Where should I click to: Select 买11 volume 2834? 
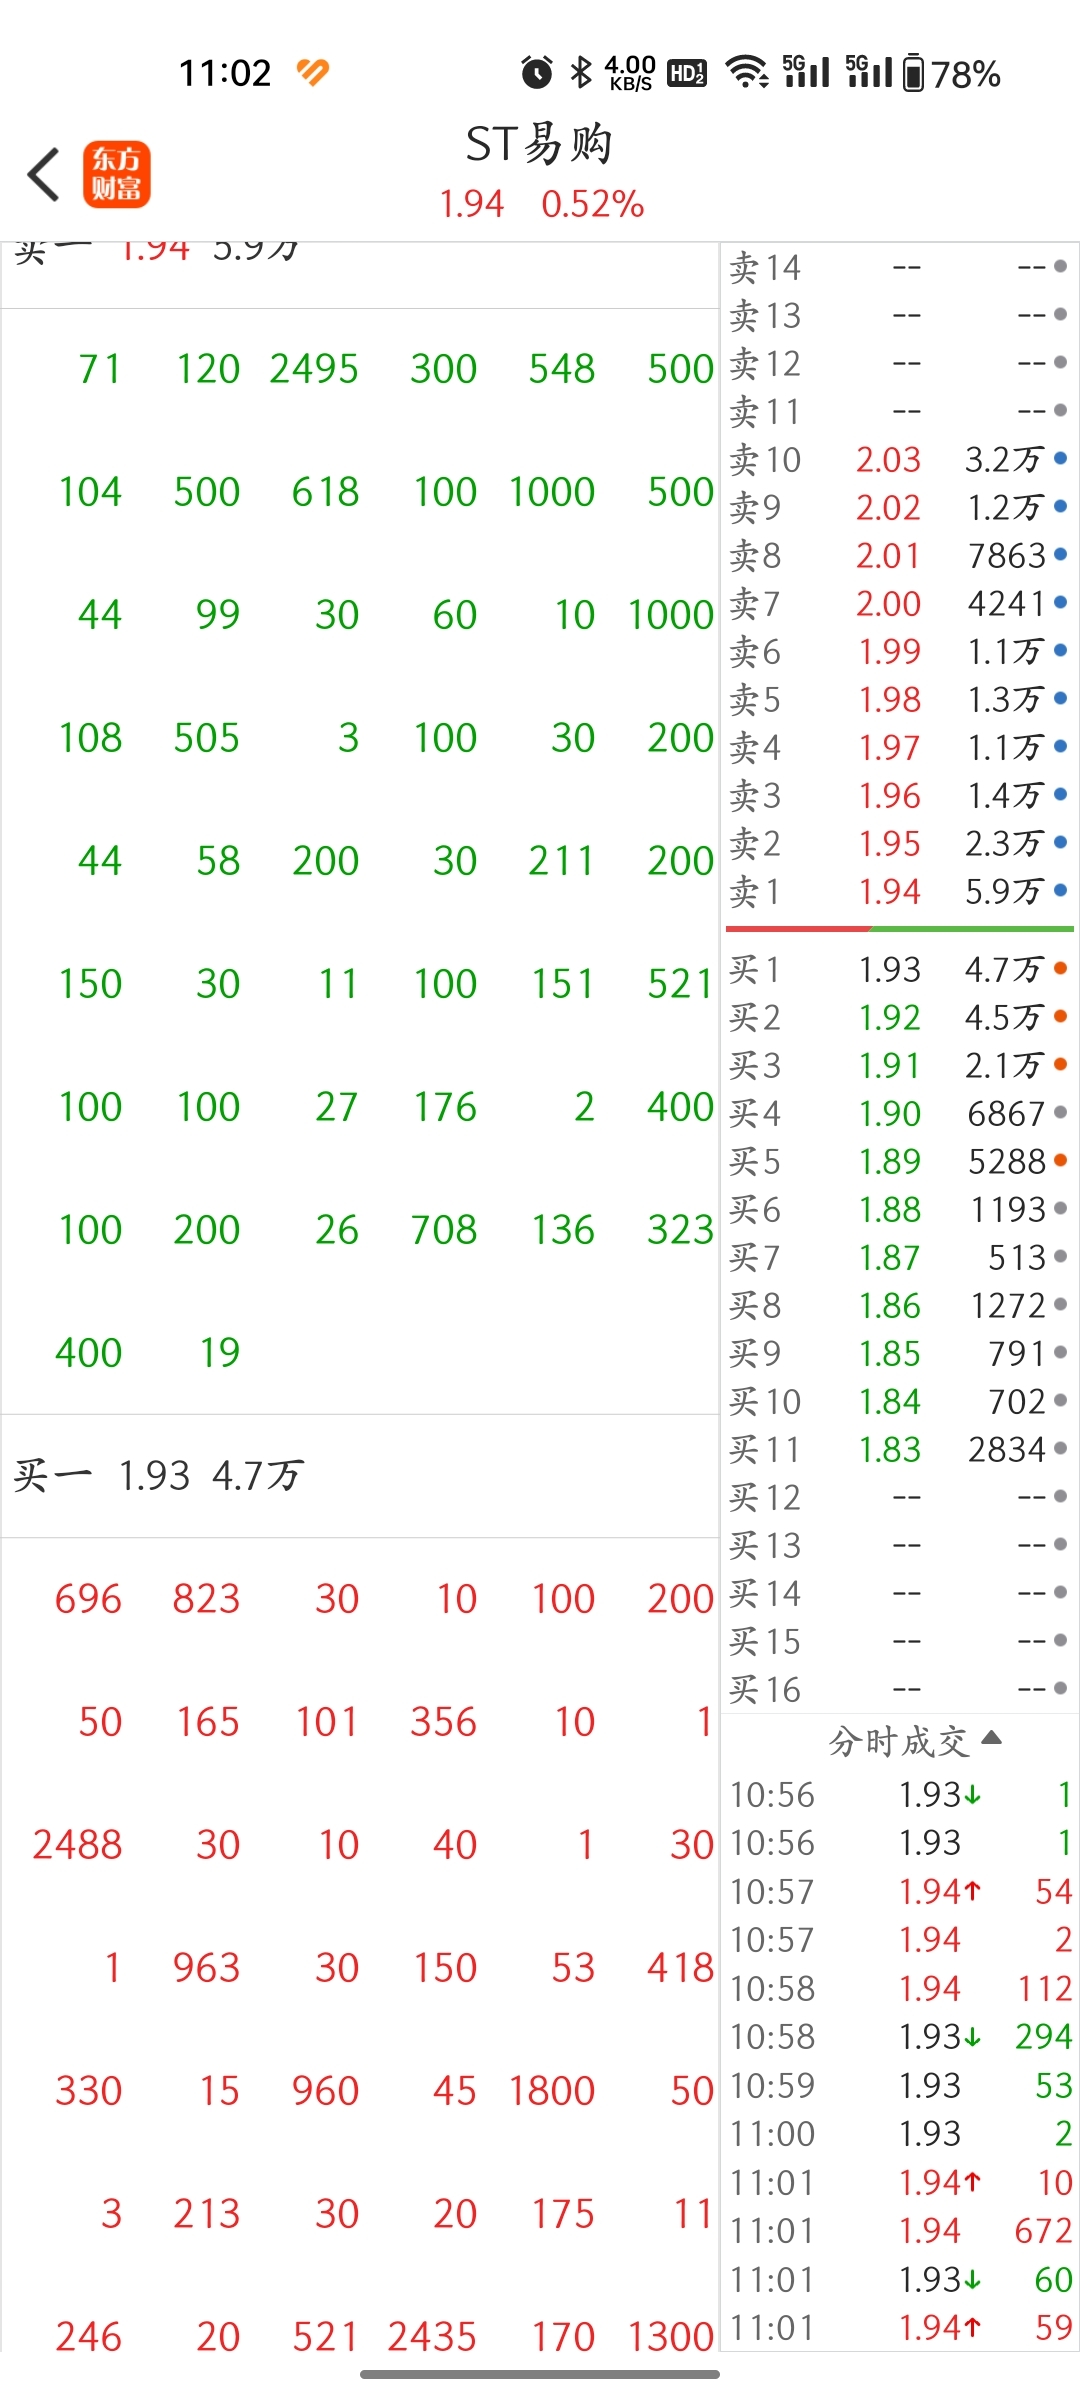click(1007, 1449)
